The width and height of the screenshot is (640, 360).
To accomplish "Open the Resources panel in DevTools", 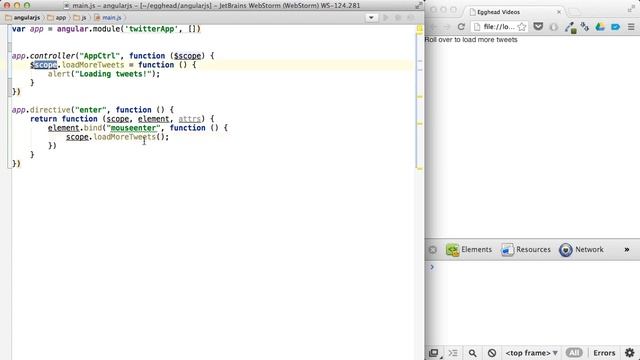I will [x=526, y=249].
